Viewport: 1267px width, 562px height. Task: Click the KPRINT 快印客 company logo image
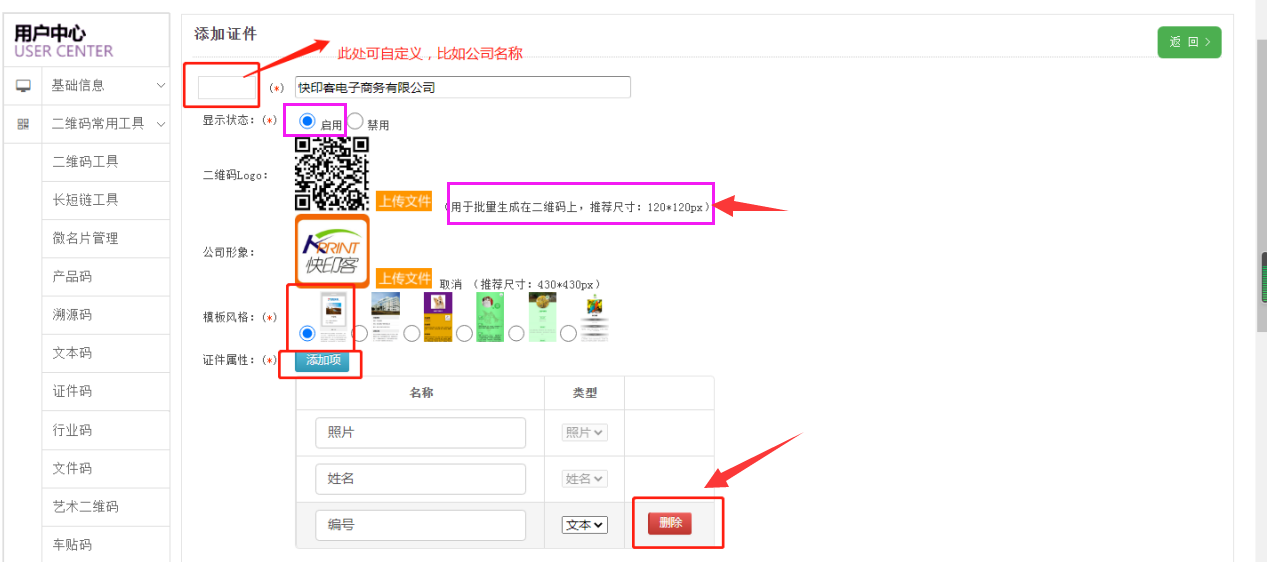pyautogui.click(x=332, y=251)
